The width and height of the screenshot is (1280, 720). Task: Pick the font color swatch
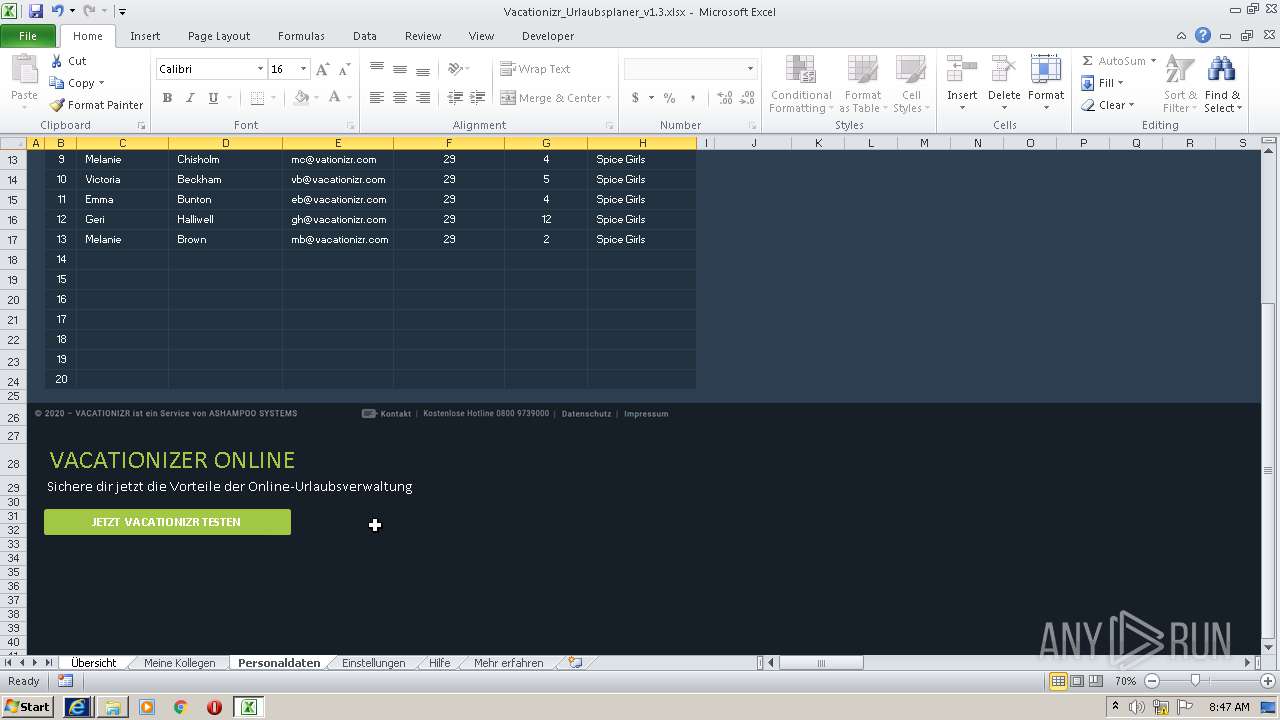334,98
